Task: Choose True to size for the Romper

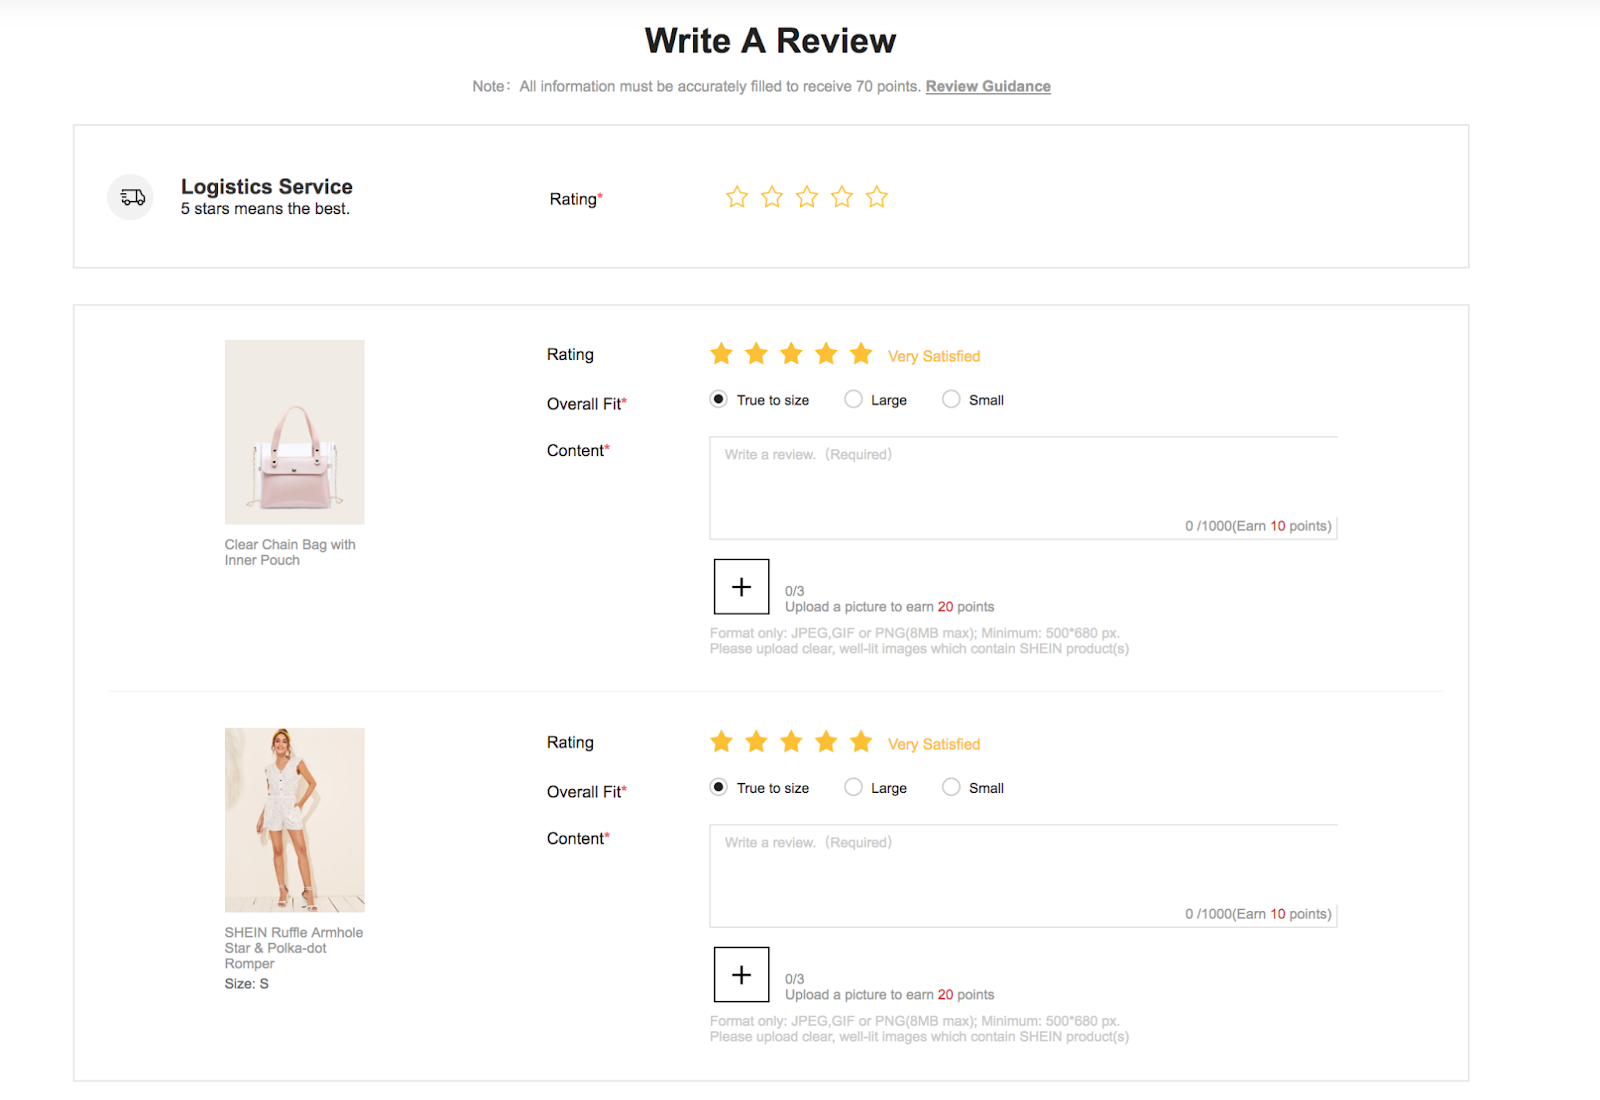Action: point(718,787)
